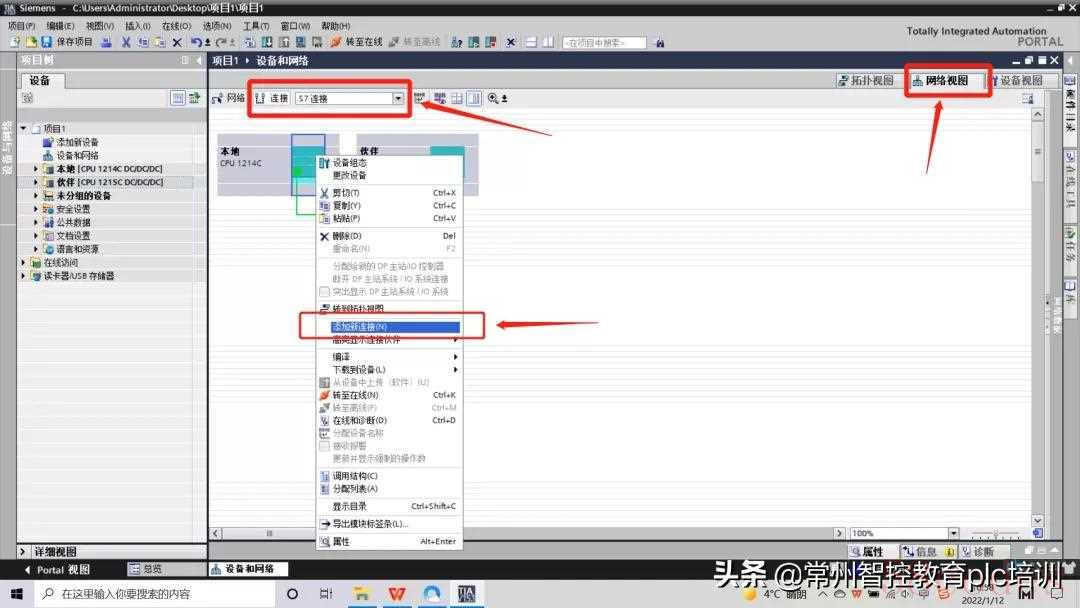1080x608 pixels.
Task: Click the search in project input field
Action: [x=604, y=43]
